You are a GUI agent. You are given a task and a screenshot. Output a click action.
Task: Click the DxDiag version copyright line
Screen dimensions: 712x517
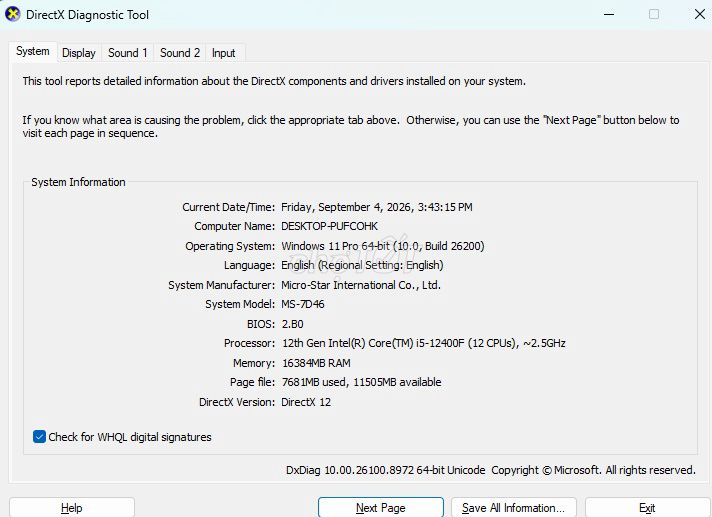491,470
